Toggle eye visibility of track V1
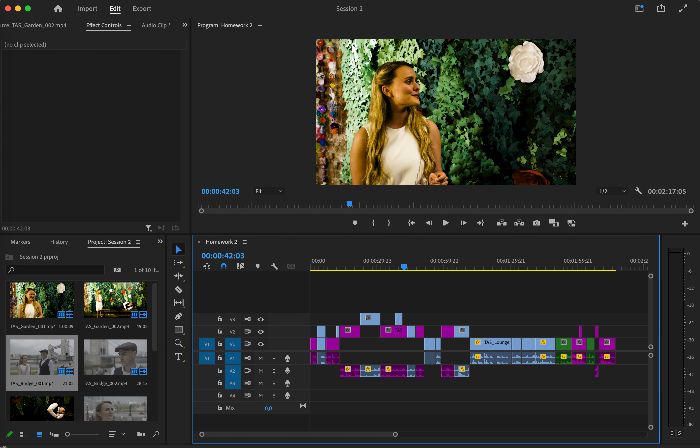Image resolution: width=700 pixels, height=448 pixels. (x=261, y=344)
